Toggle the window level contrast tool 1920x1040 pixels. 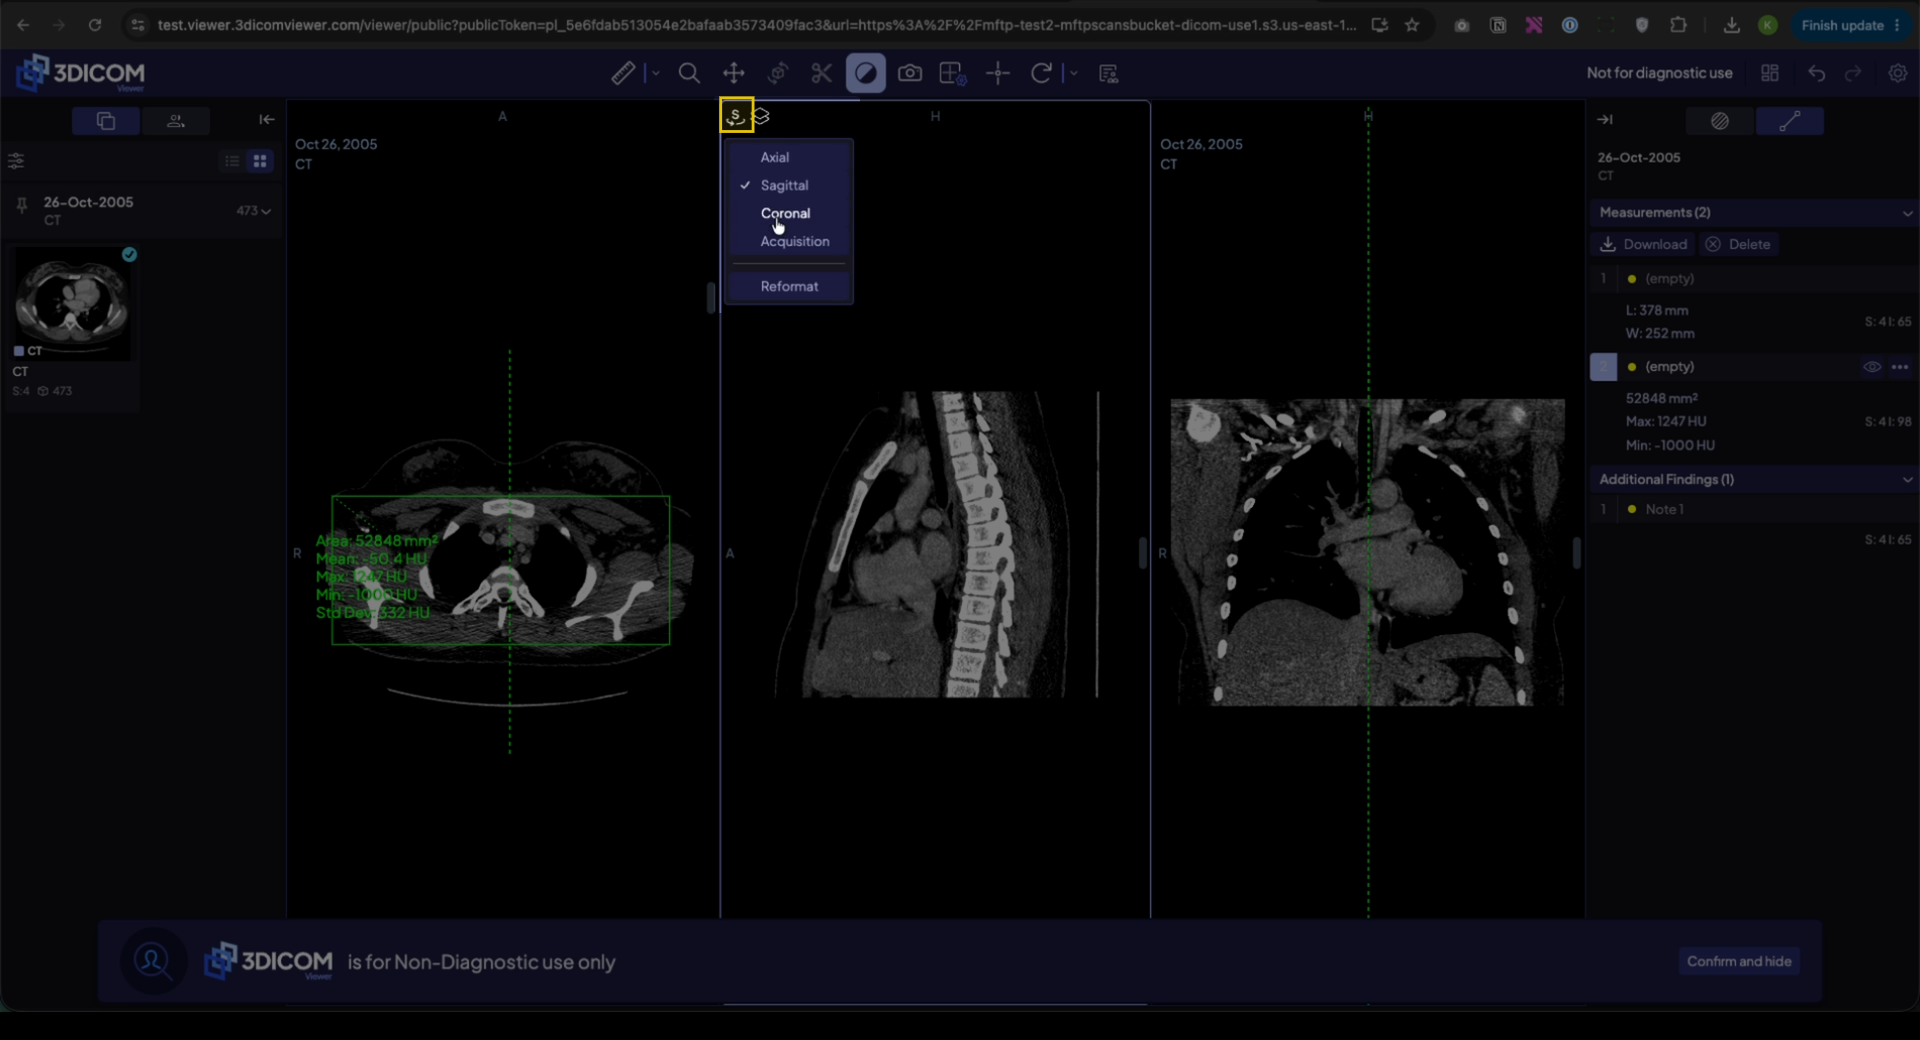[x=865, y=73]
